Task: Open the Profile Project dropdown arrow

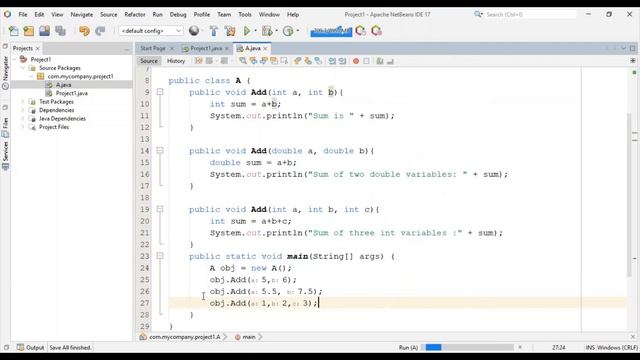Action: coord(298,31)
